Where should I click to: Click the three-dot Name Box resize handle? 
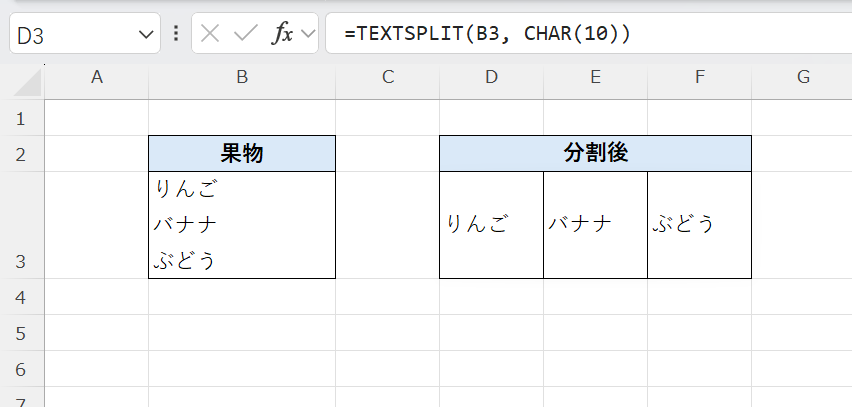177,33
